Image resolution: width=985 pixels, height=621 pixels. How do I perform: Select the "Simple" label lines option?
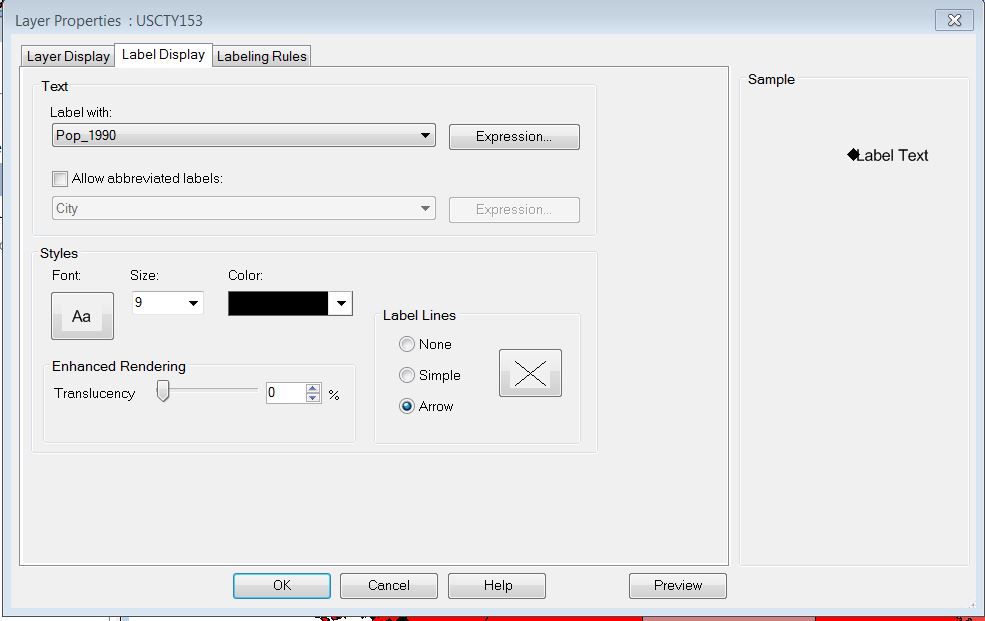(407, 375)
